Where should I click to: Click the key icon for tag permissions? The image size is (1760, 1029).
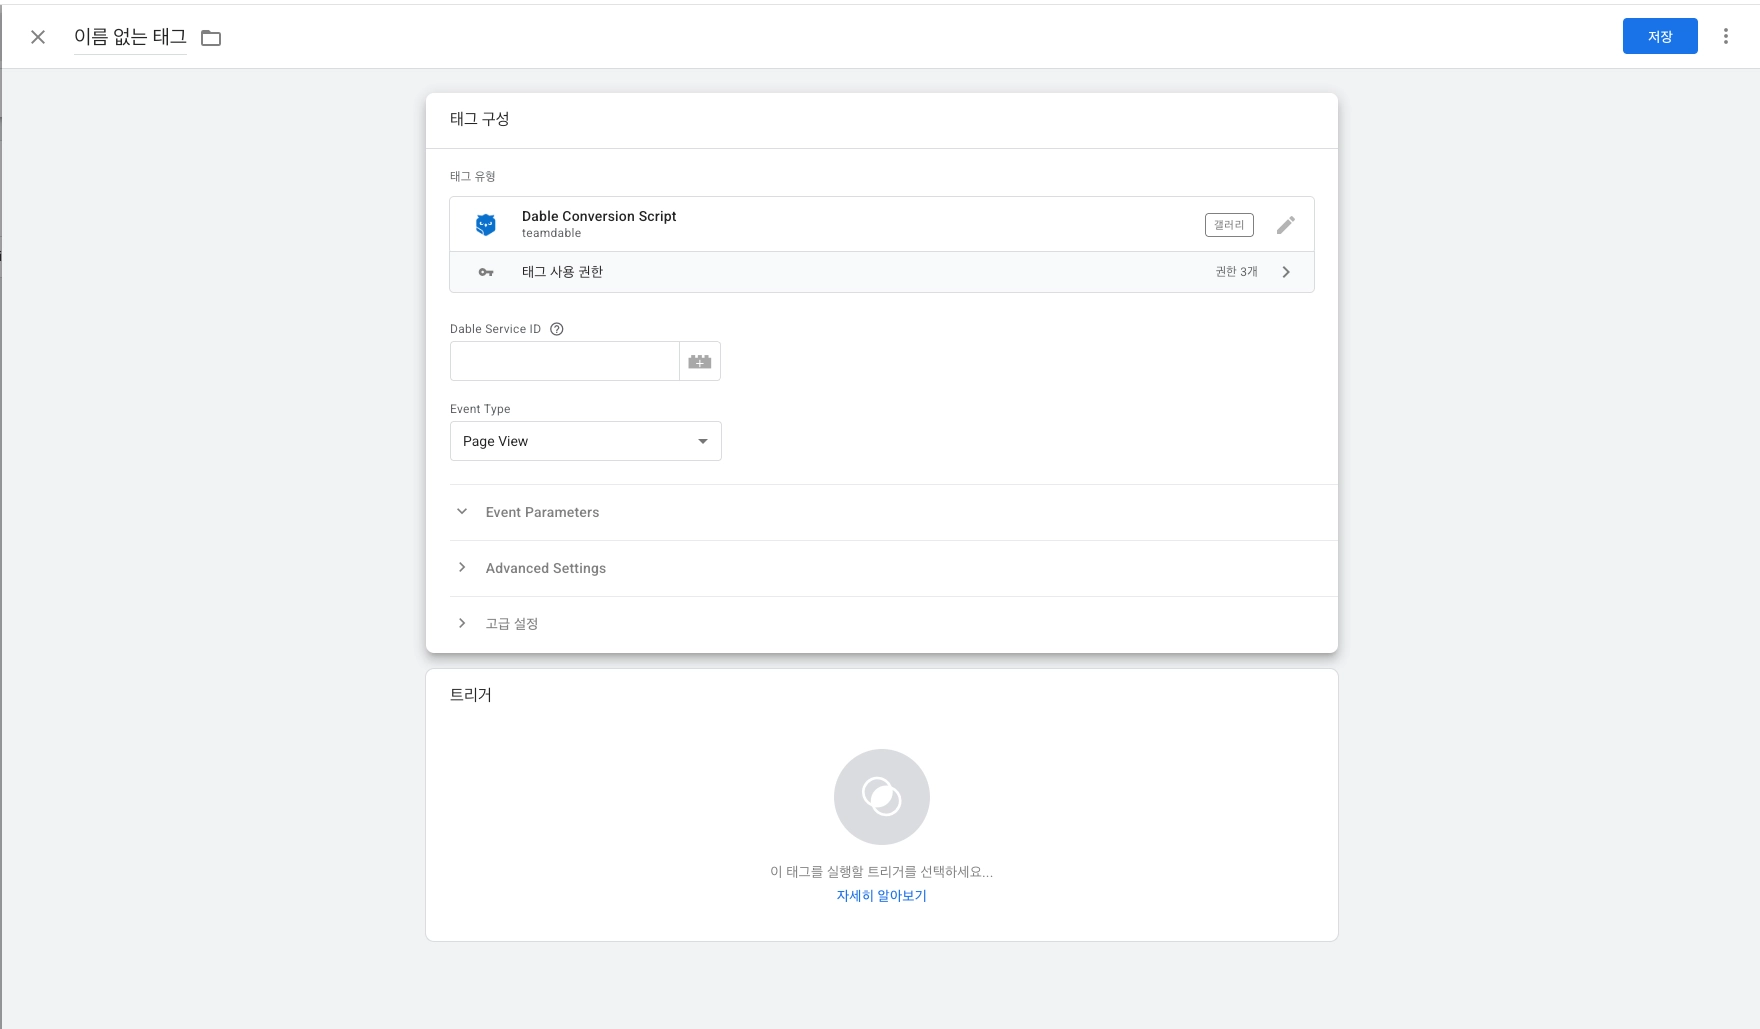click(486, 272)
